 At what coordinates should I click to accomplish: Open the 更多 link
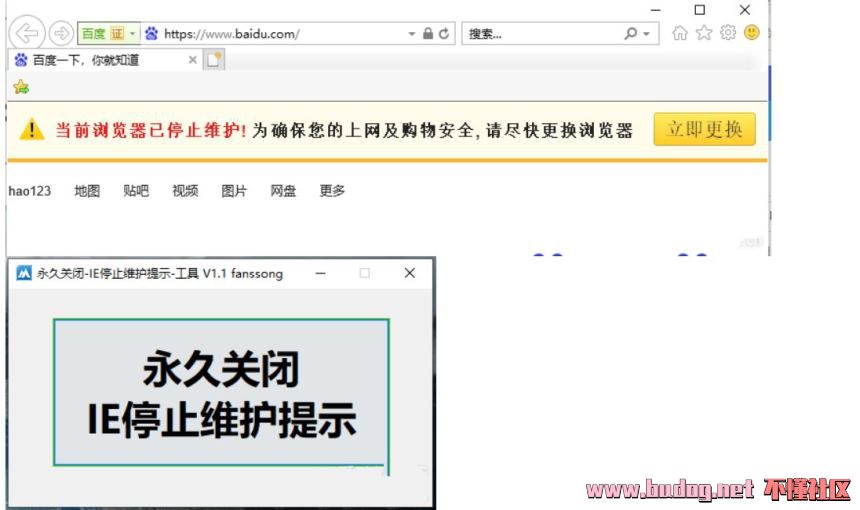pos(332,191)
